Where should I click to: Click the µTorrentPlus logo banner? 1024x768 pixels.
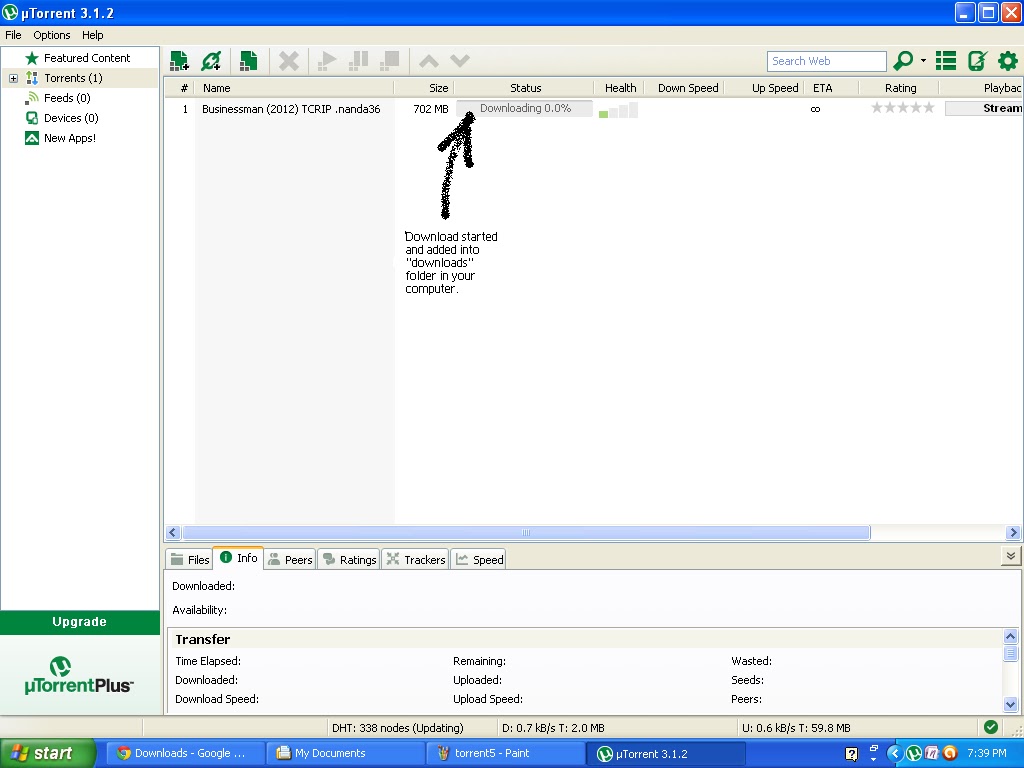[x=80, y=675]
